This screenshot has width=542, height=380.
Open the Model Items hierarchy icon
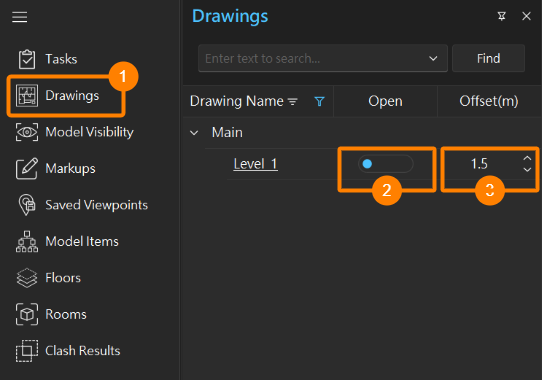(x=27, y=241)
